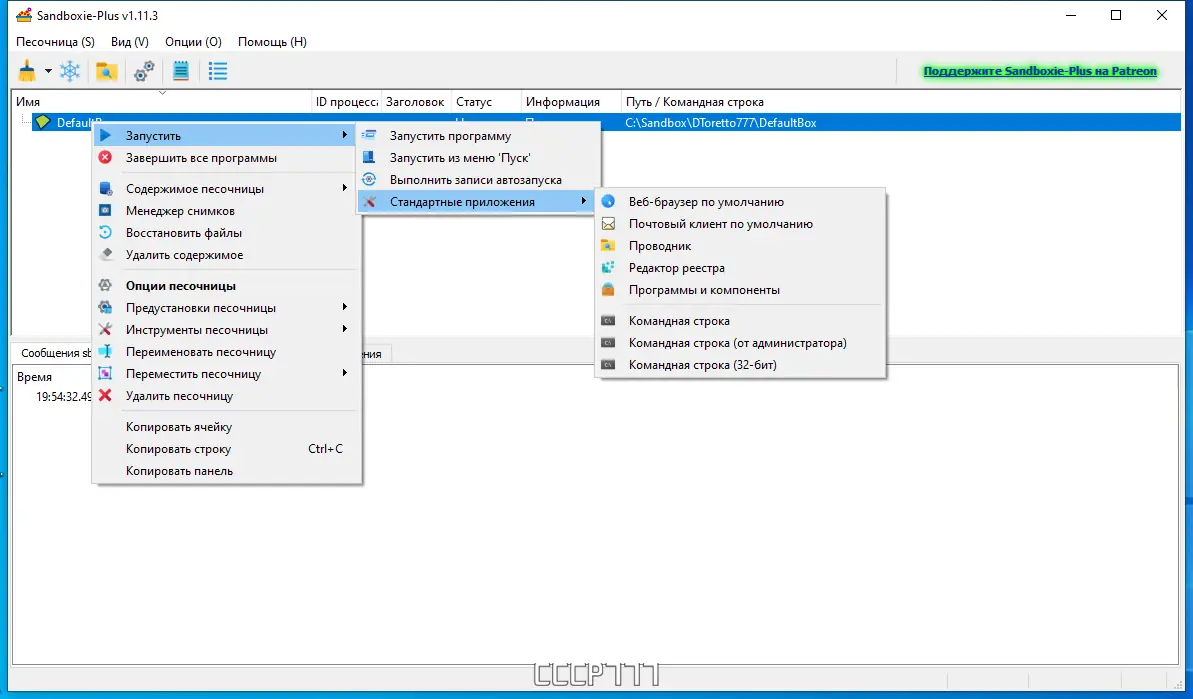Open the Помощь (H) menu
1193x699 pixels.
(x=272, y=42)
